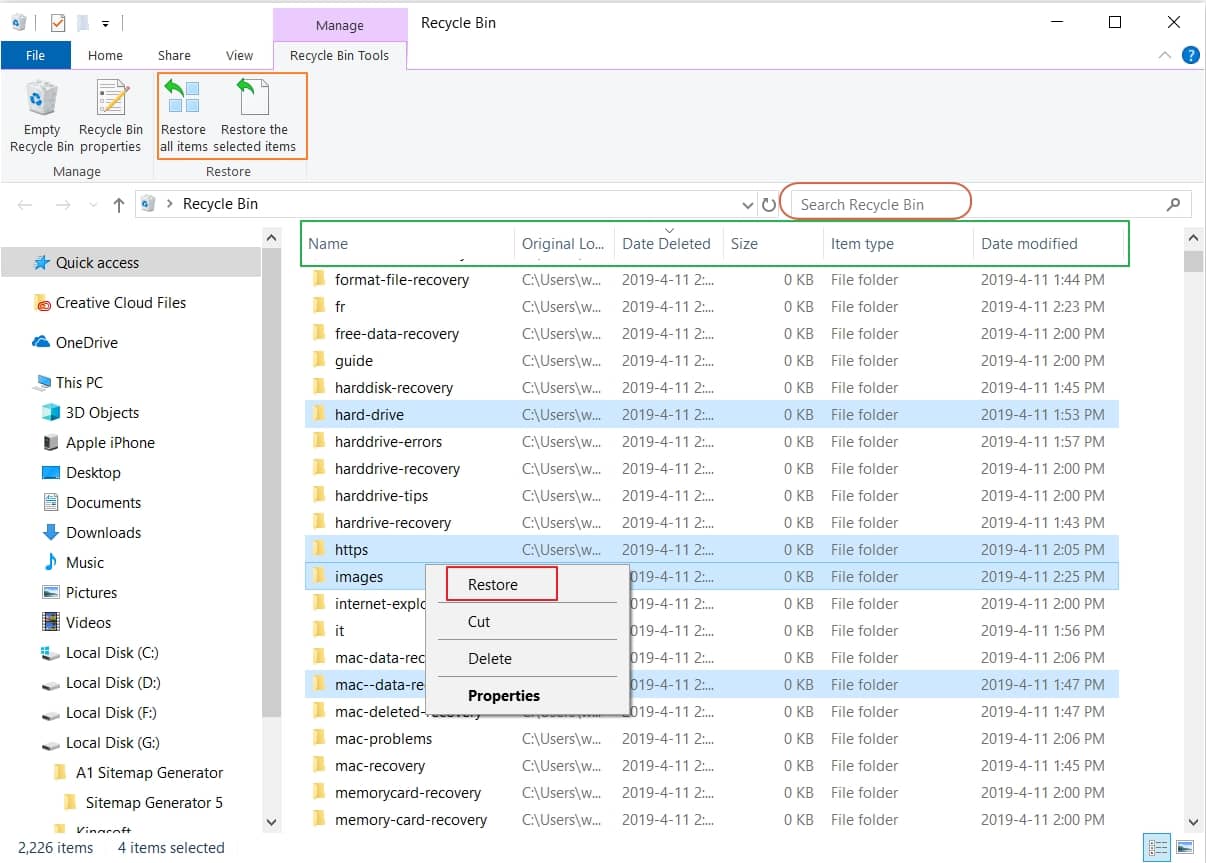Open the recent locations dropdown arrow
1206x863 pixels.
(94, 204)
